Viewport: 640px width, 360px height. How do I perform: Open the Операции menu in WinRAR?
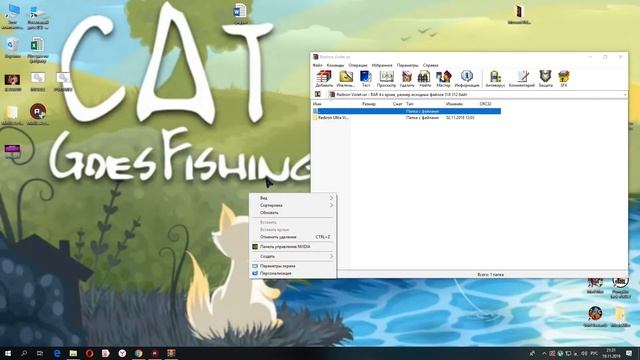click(358, 65)
